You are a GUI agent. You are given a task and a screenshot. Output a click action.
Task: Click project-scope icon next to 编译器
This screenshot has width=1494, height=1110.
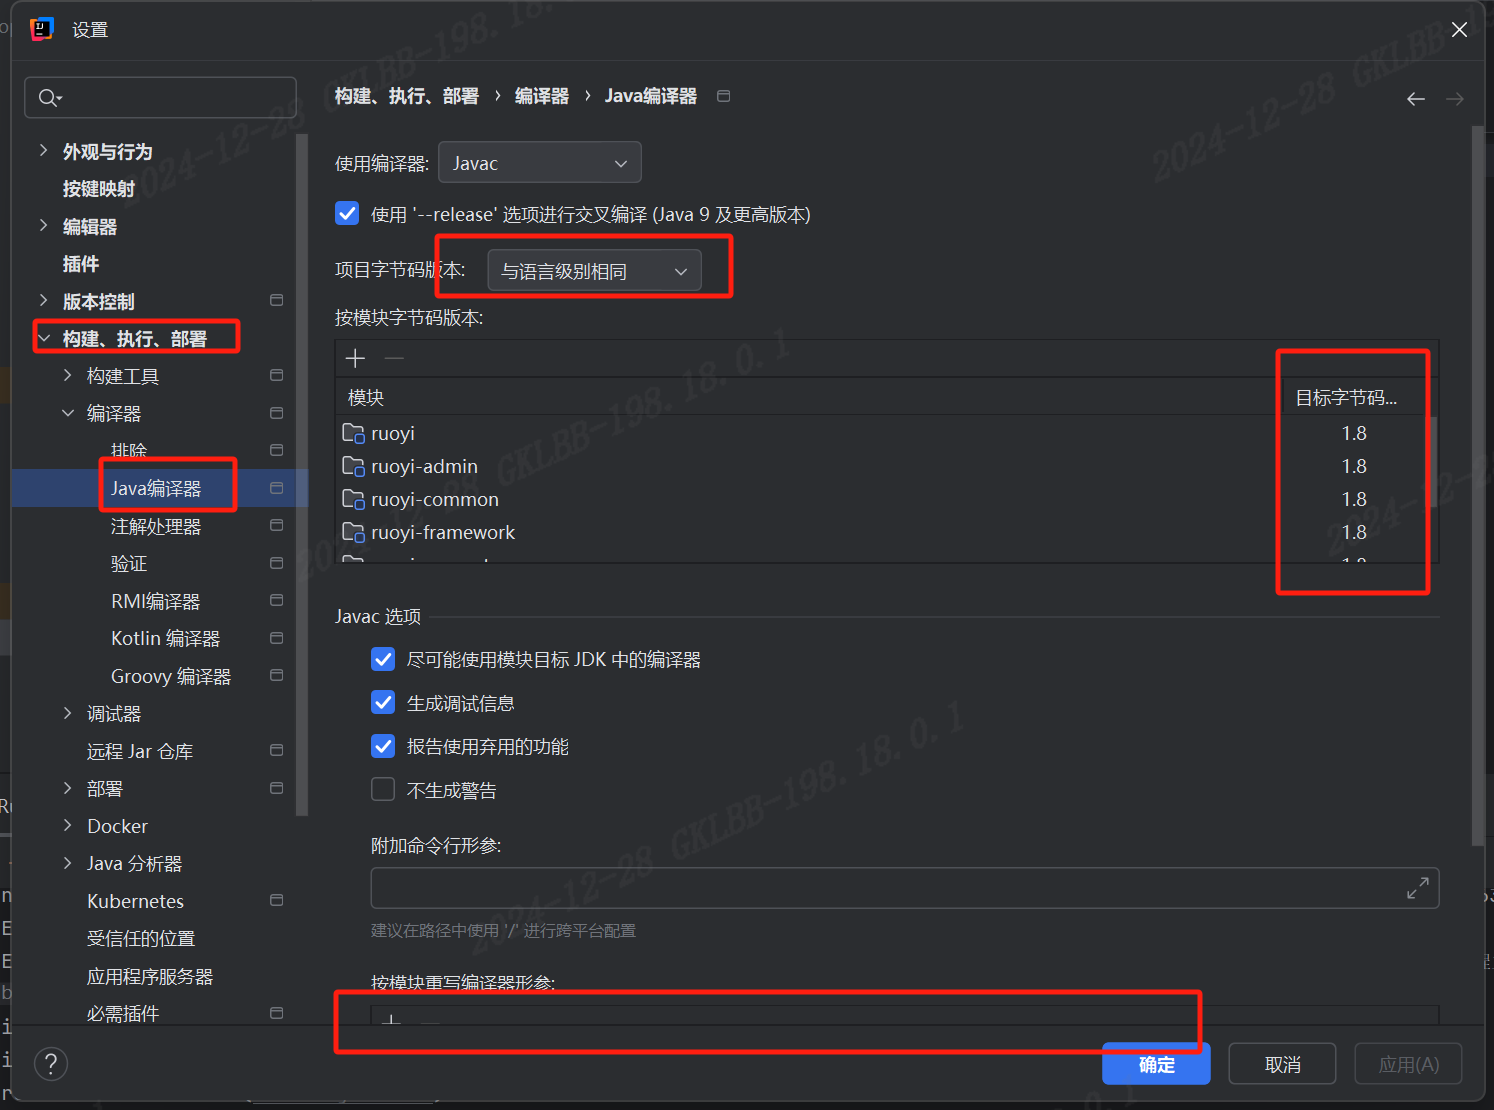coord(277,413)
